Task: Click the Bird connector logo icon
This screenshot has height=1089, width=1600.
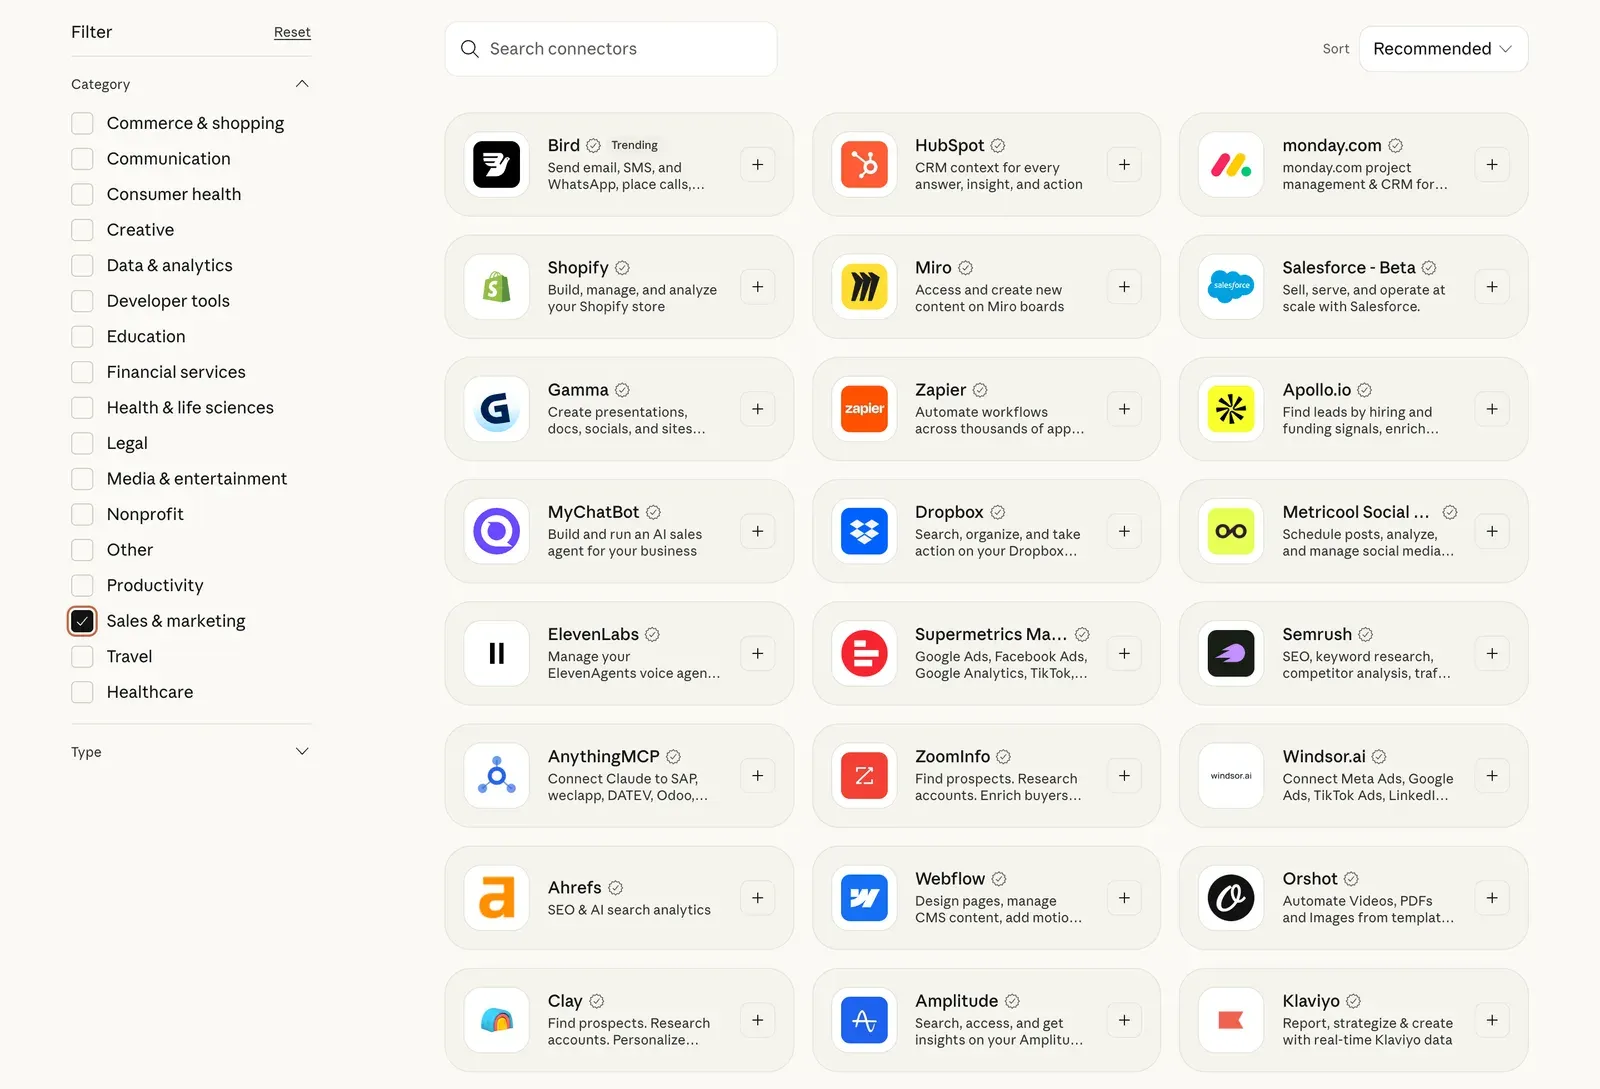Action: click(x=497, y=165)
